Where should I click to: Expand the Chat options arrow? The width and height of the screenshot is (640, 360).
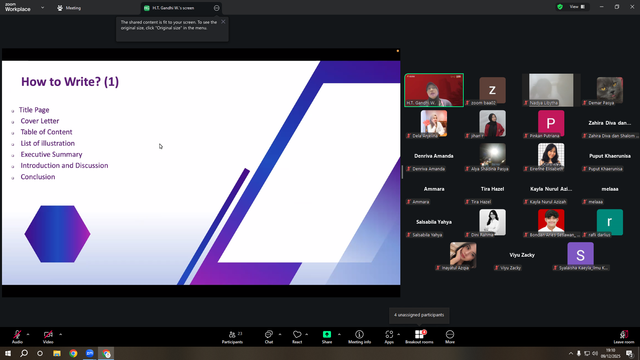[280, 334]
